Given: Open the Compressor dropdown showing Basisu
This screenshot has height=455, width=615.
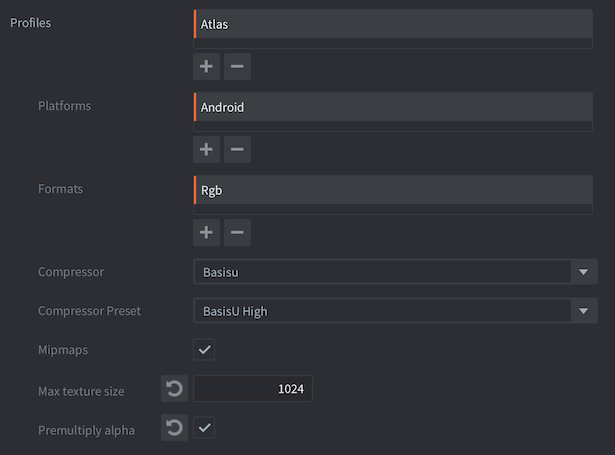Looking at the screenshot, I should pos(382,272).
